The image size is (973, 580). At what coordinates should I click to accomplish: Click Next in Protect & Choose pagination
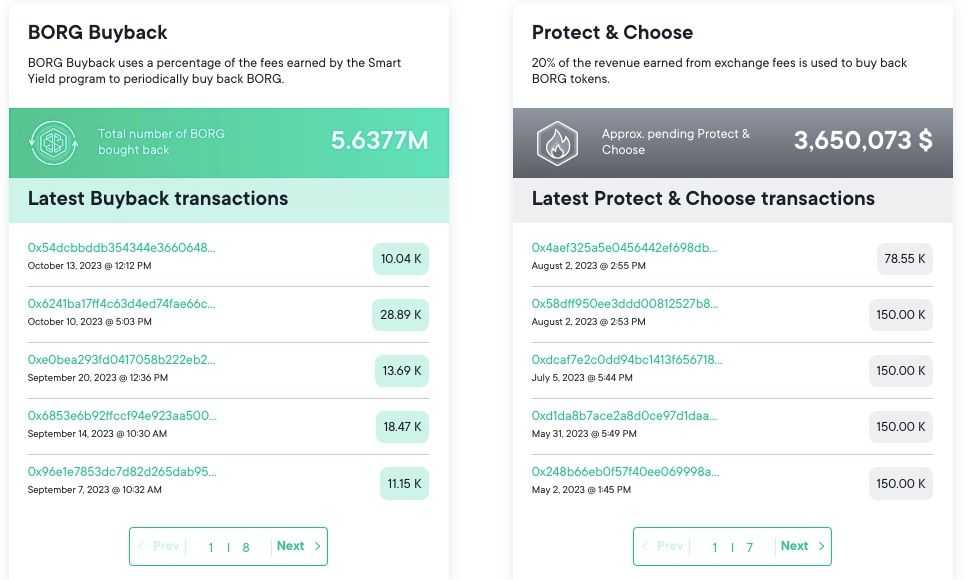794,546
